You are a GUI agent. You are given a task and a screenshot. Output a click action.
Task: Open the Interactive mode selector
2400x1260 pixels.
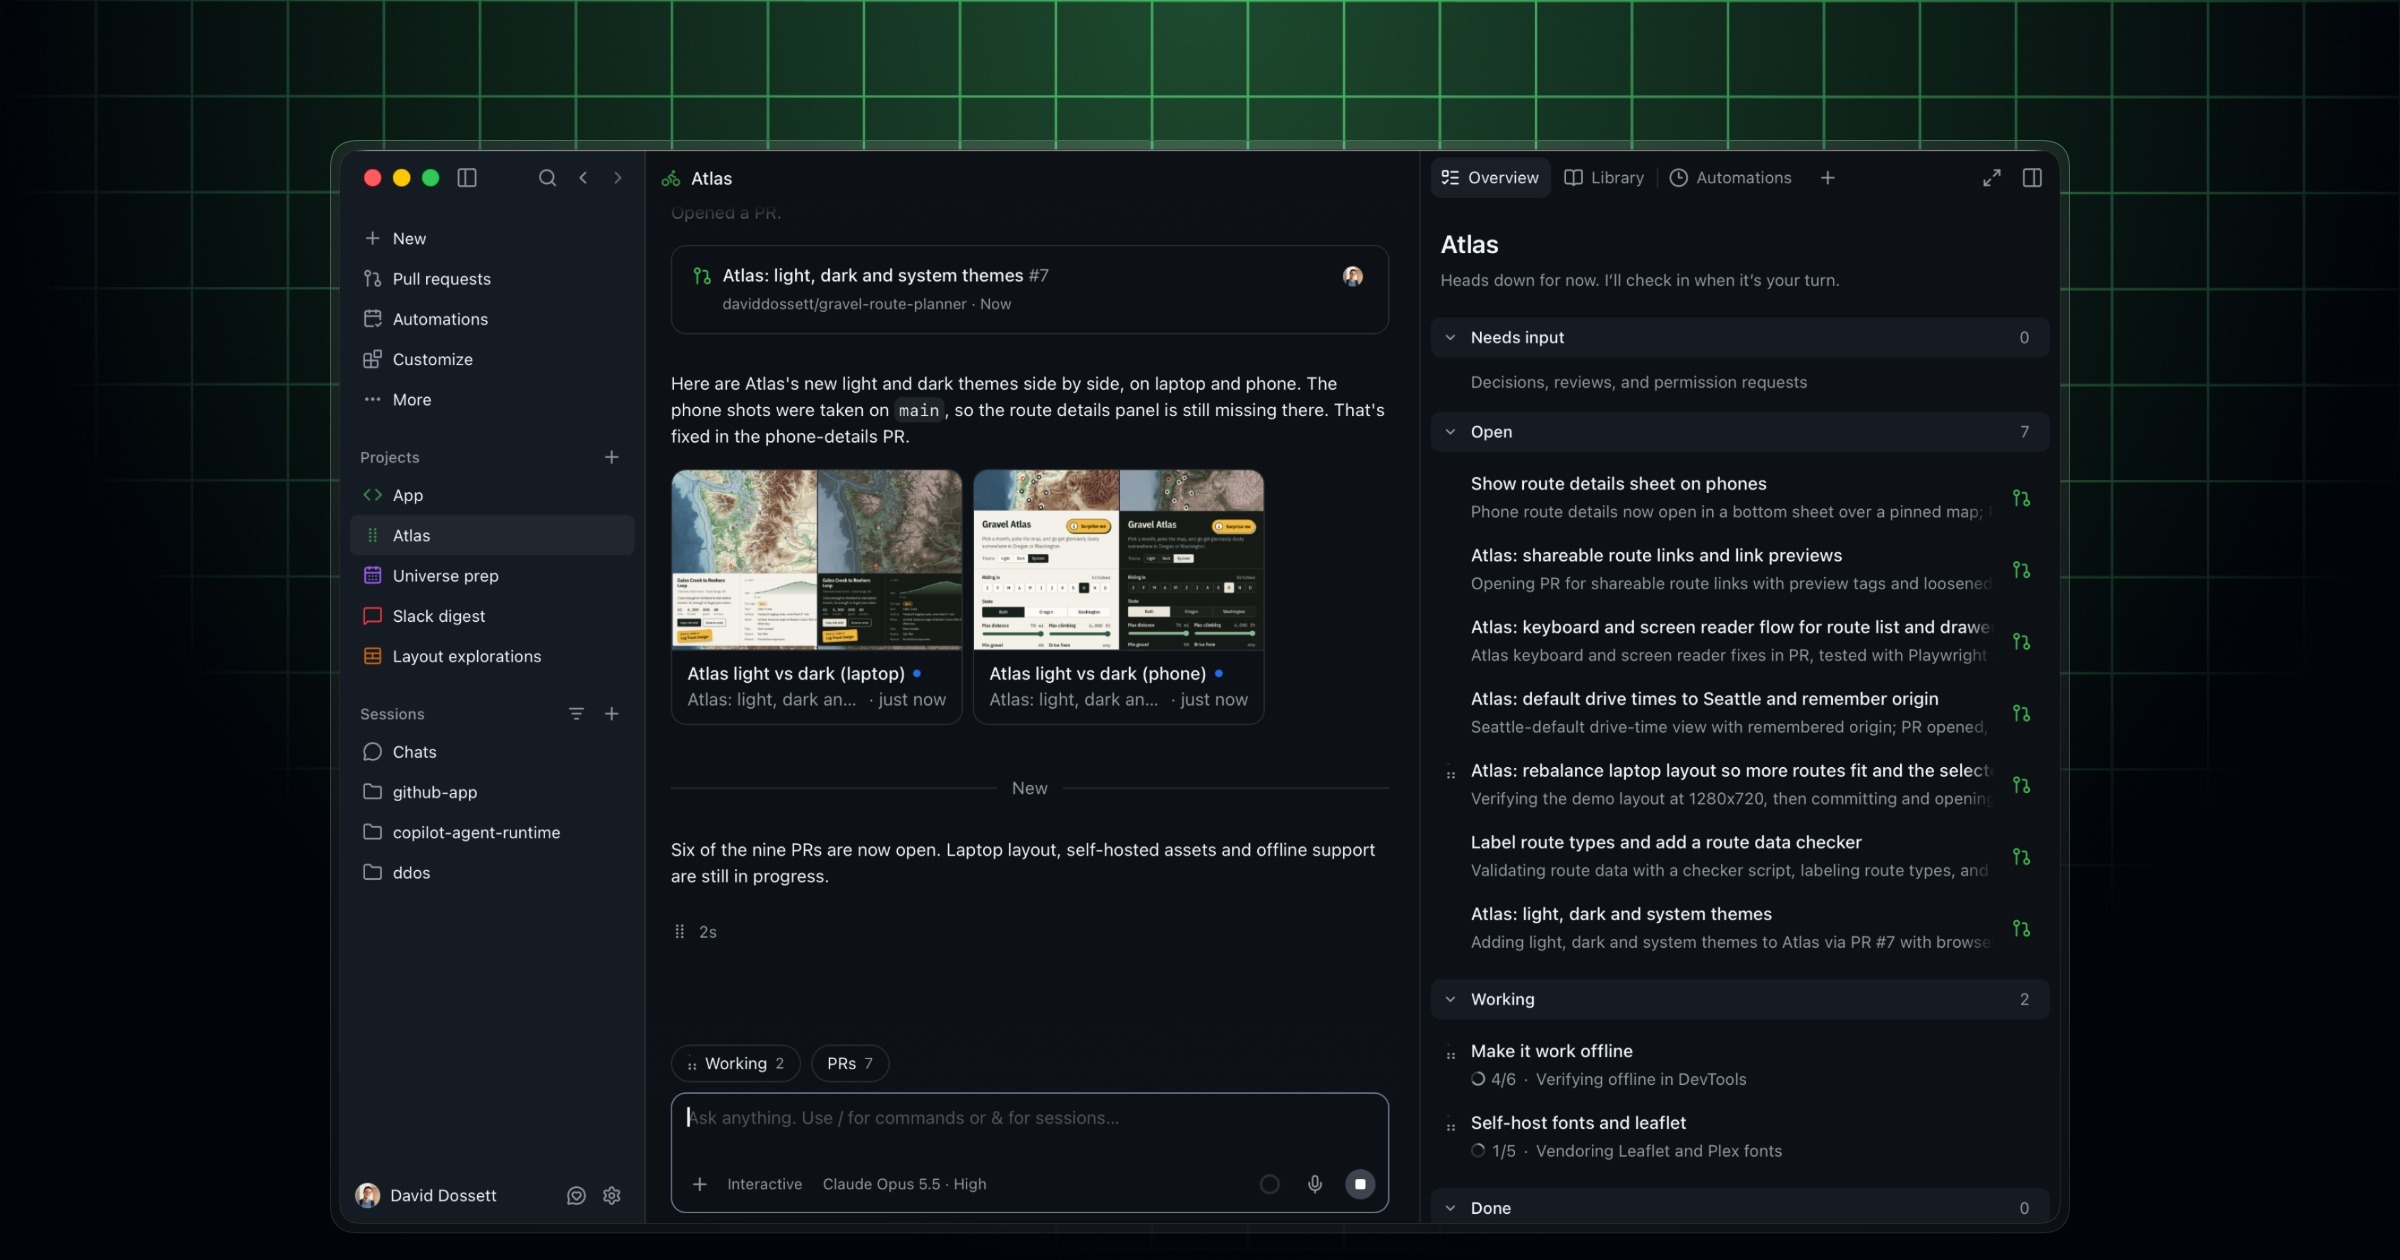pyautogui.click(x=764, y=1184)
